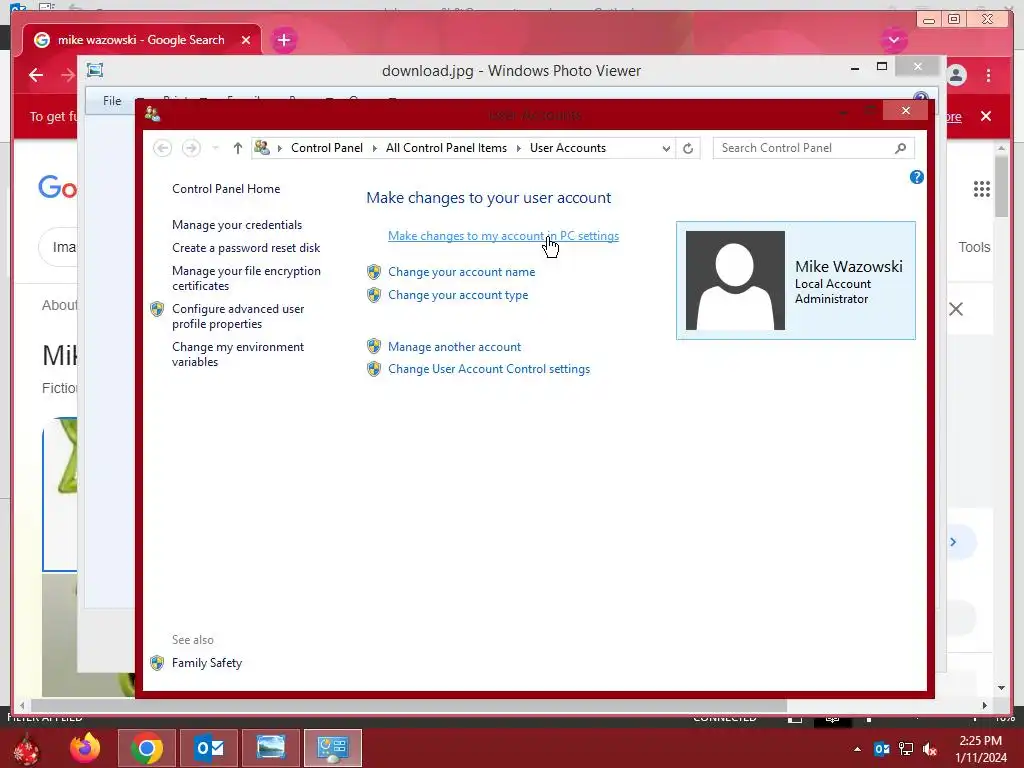
Task: Click shield icon beside User Account Control settings
Action: tap(374, 369)
